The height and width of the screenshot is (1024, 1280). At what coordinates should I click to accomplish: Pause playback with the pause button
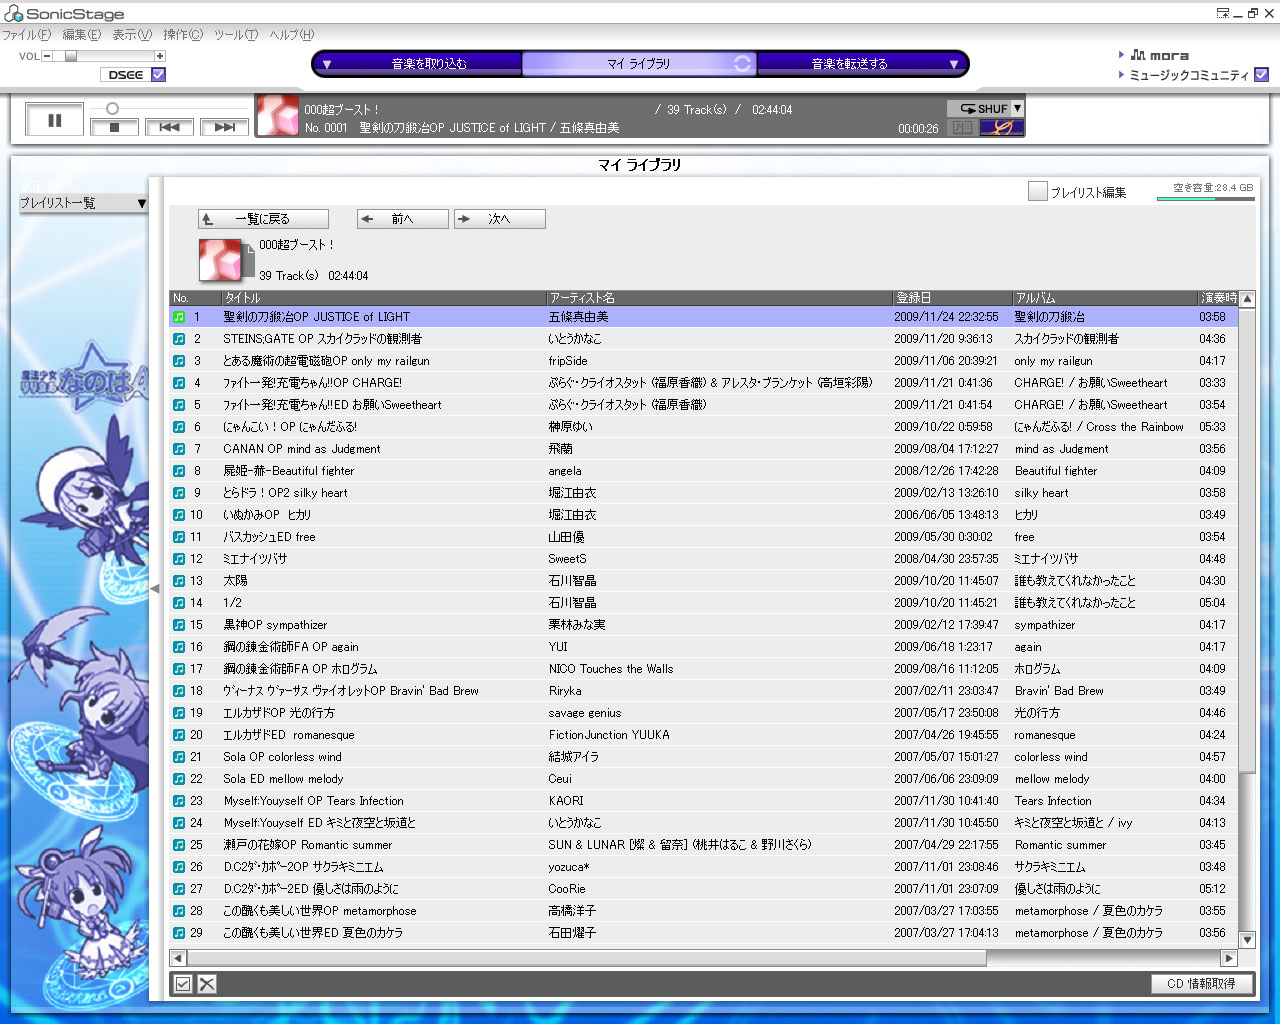pos(54,120)
